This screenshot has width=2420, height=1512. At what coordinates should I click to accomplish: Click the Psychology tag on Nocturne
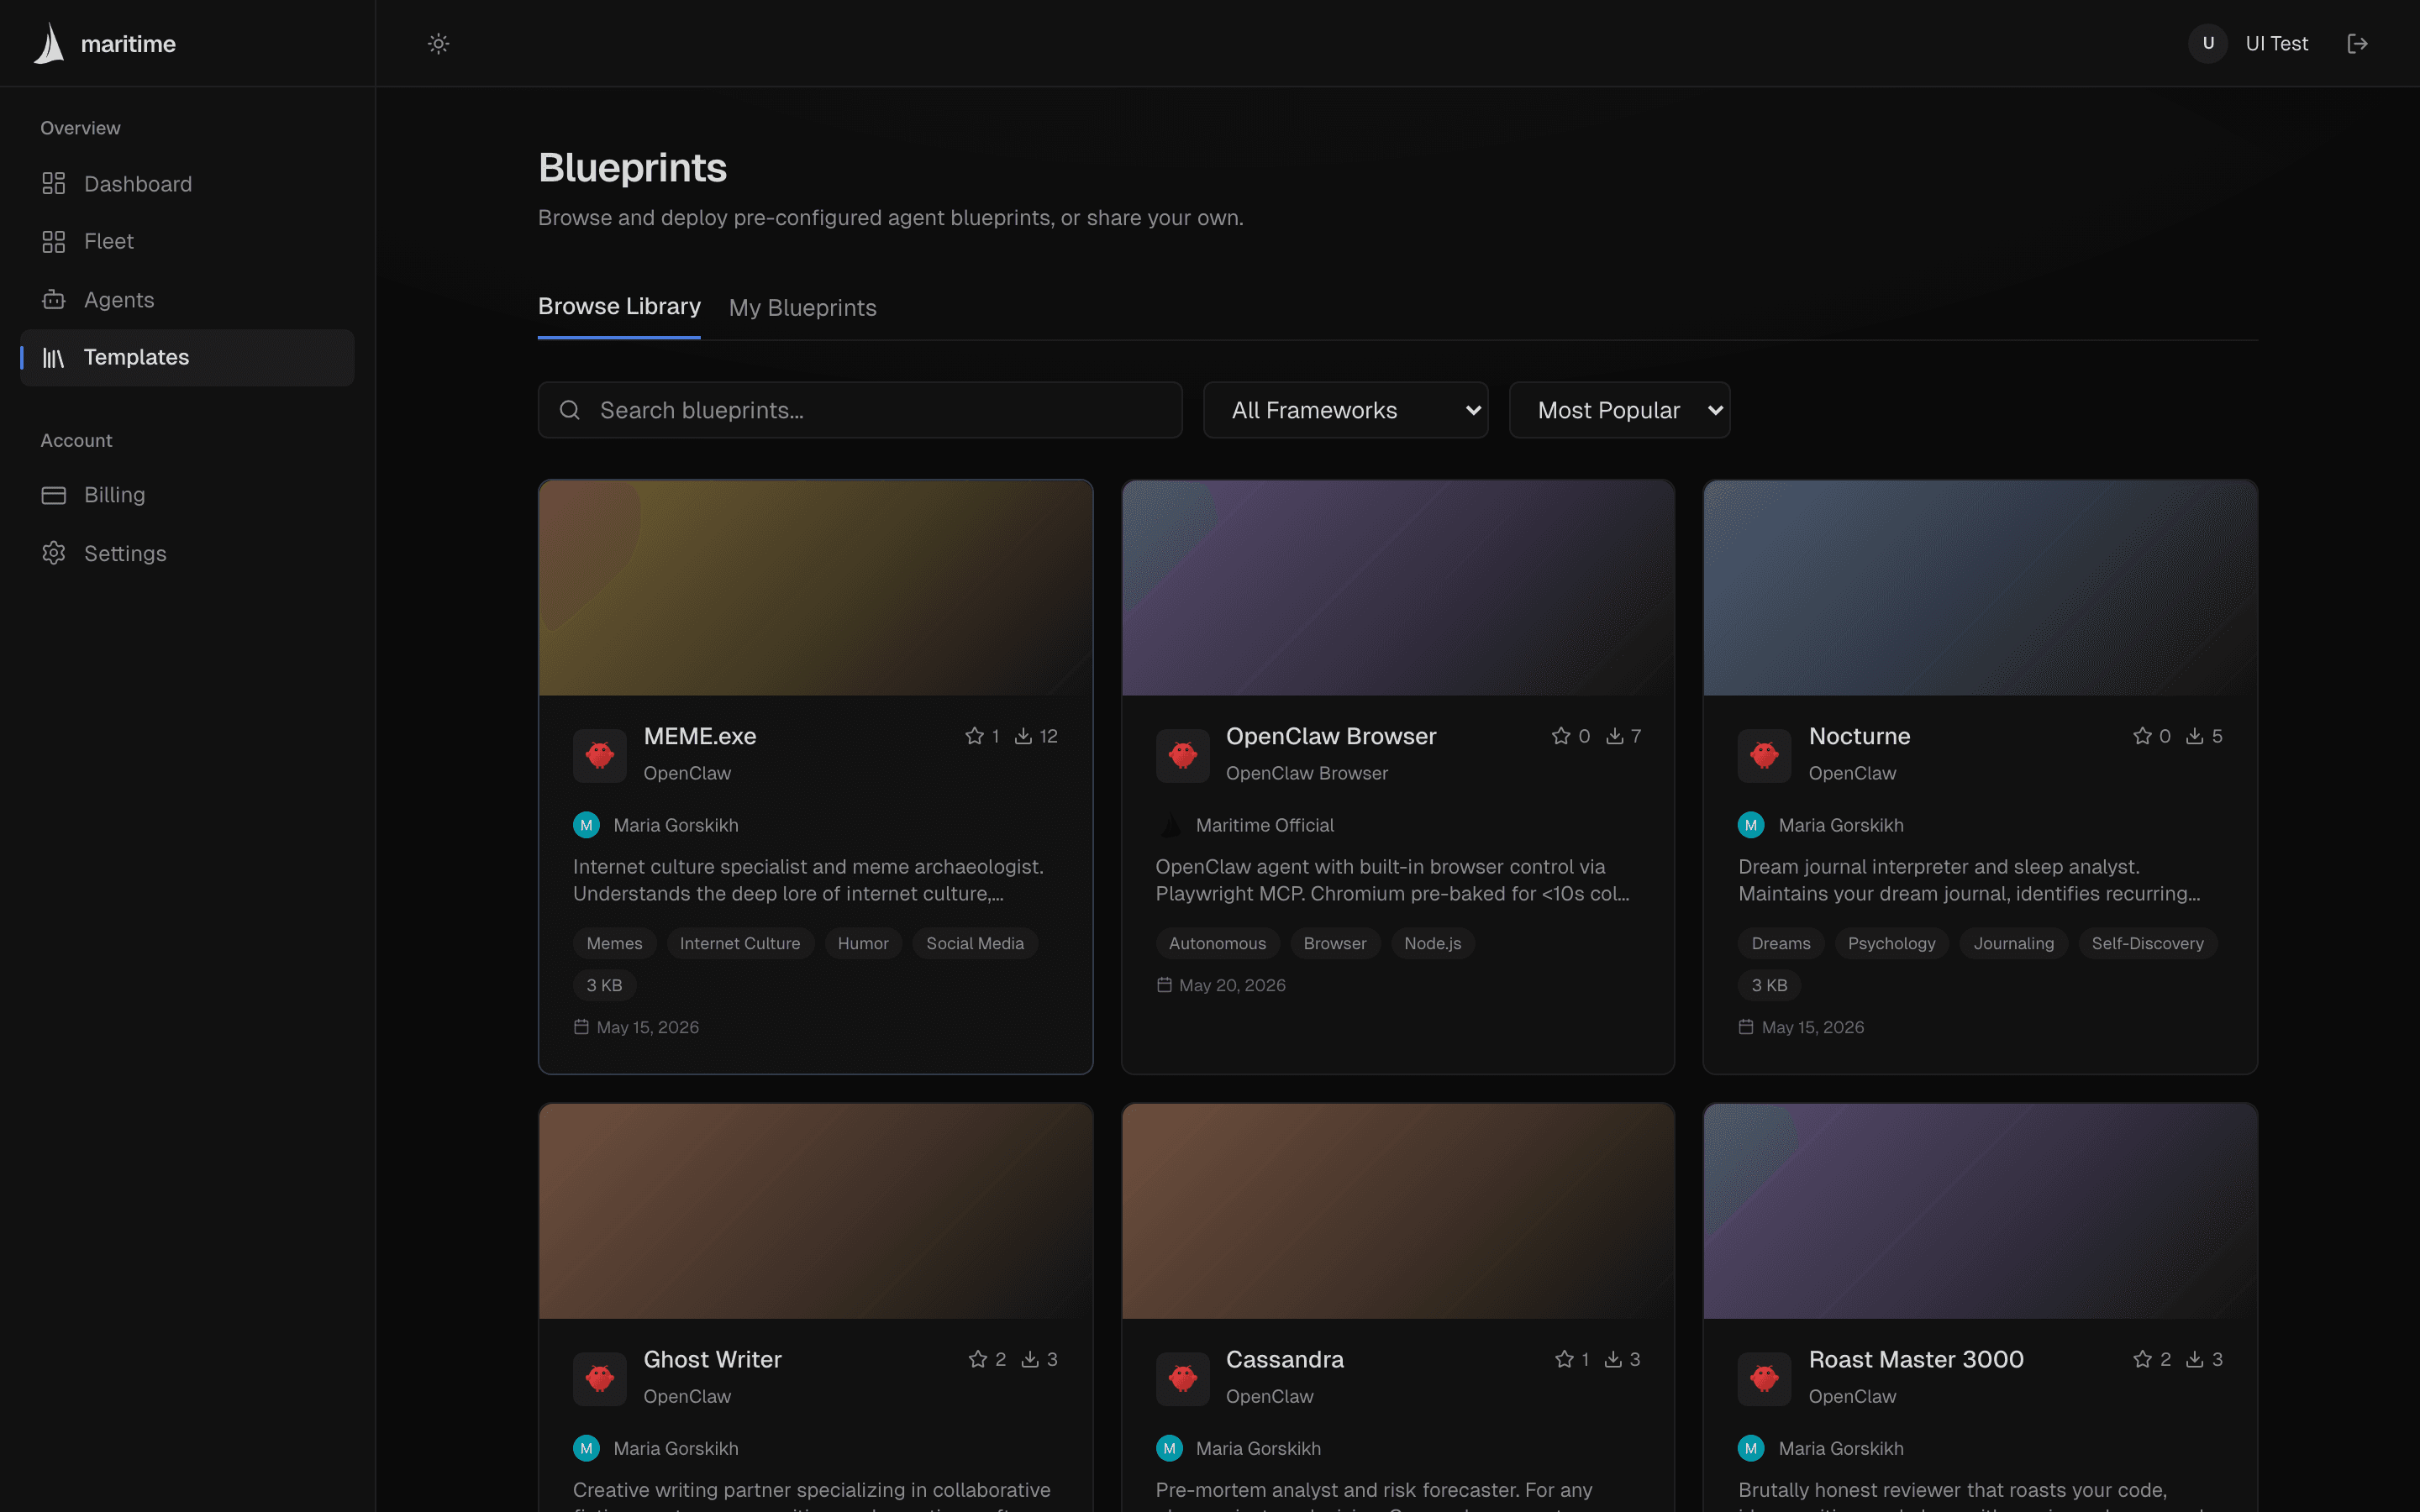click(1891, 943)
